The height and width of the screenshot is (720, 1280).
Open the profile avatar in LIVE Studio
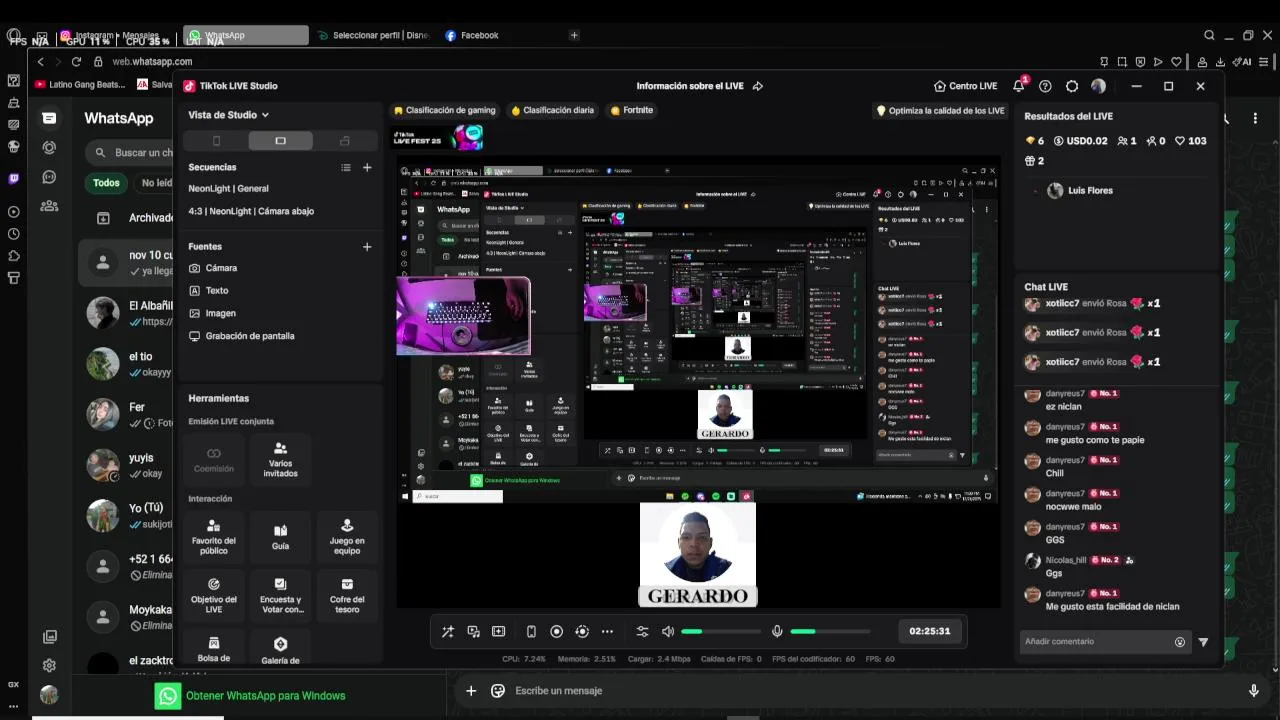tap(1098, 86)
